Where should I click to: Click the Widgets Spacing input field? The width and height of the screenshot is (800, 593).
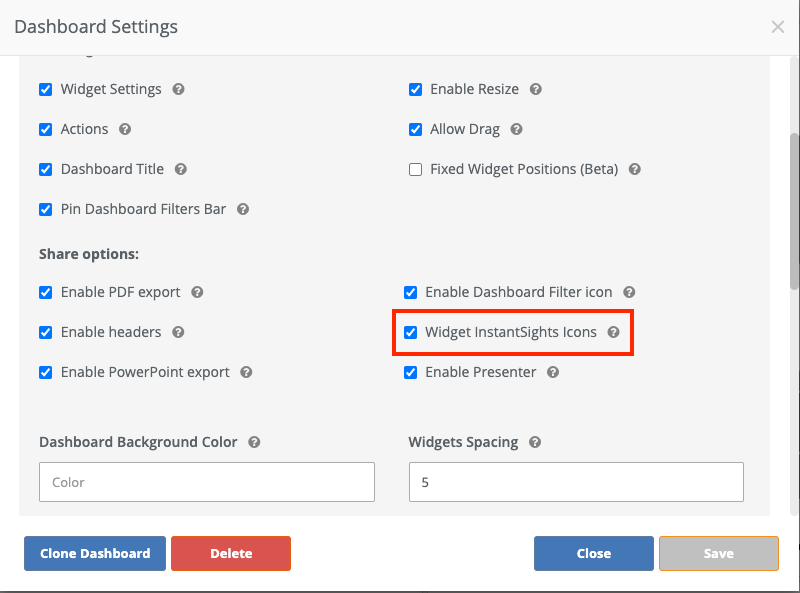click(x=576, y=482)
